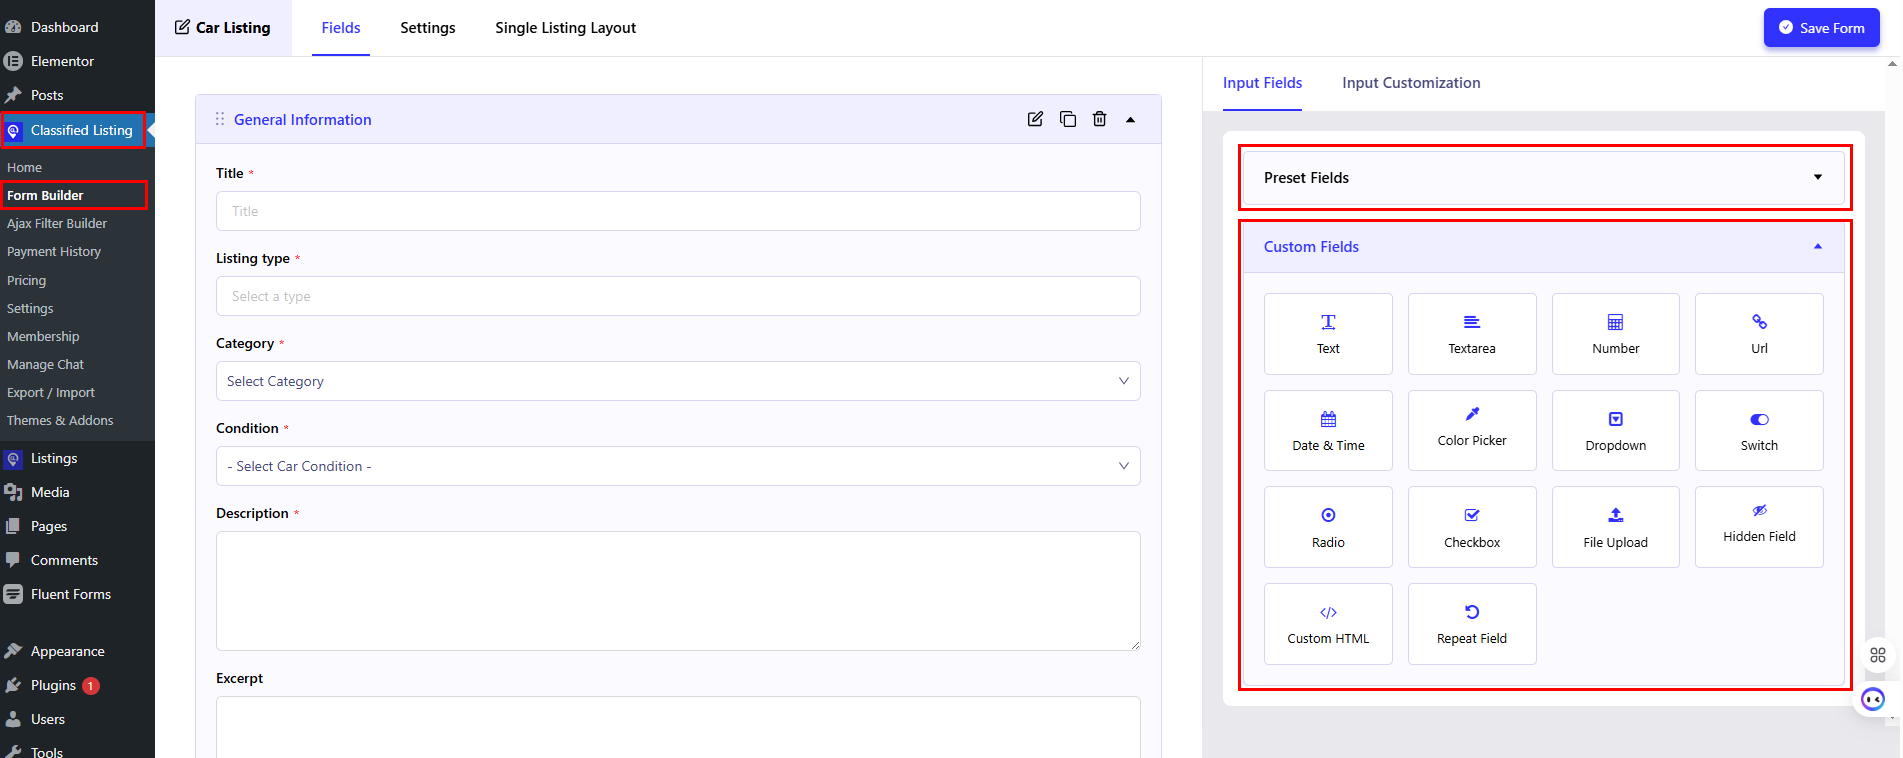Viewport: 1903px width, 758px height.
Task: Grab the General Information drag handle
Action: coord(220,119)
